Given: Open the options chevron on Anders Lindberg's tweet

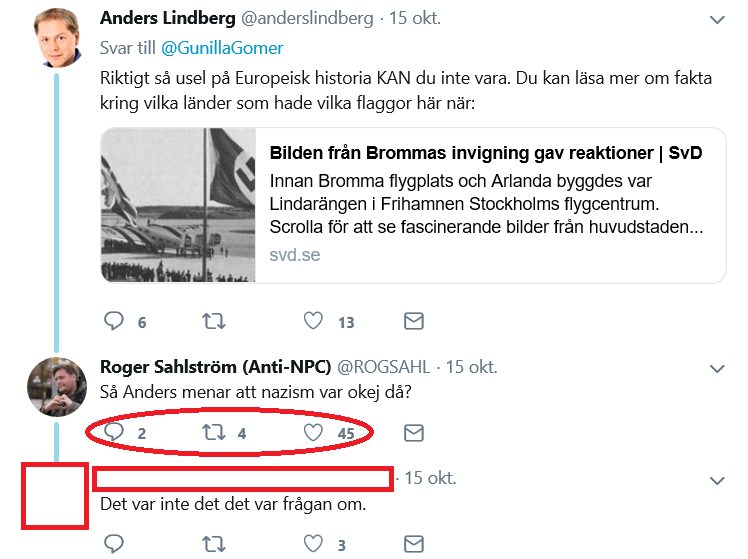Looking at the screenshot, I should tap(716, 19).
